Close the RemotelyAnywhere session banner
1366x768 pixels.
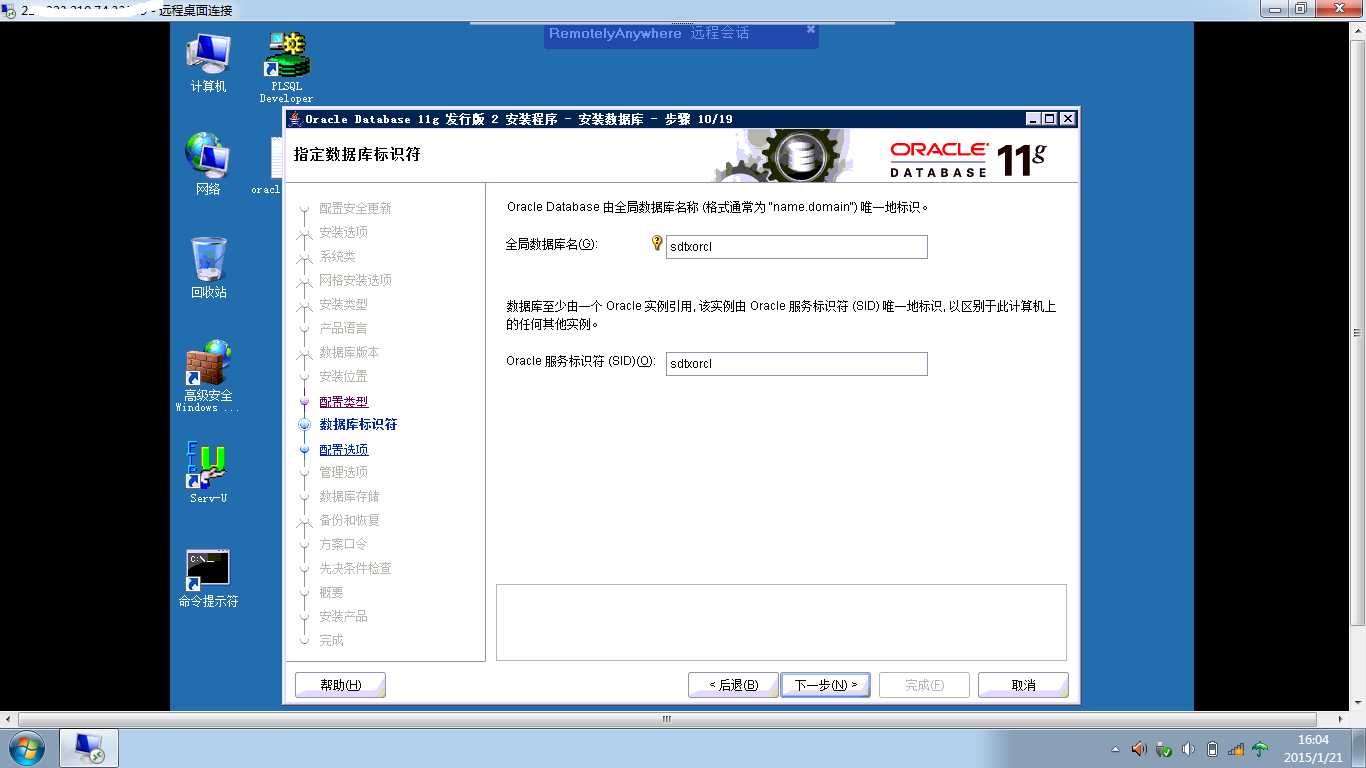coord(811,30)
